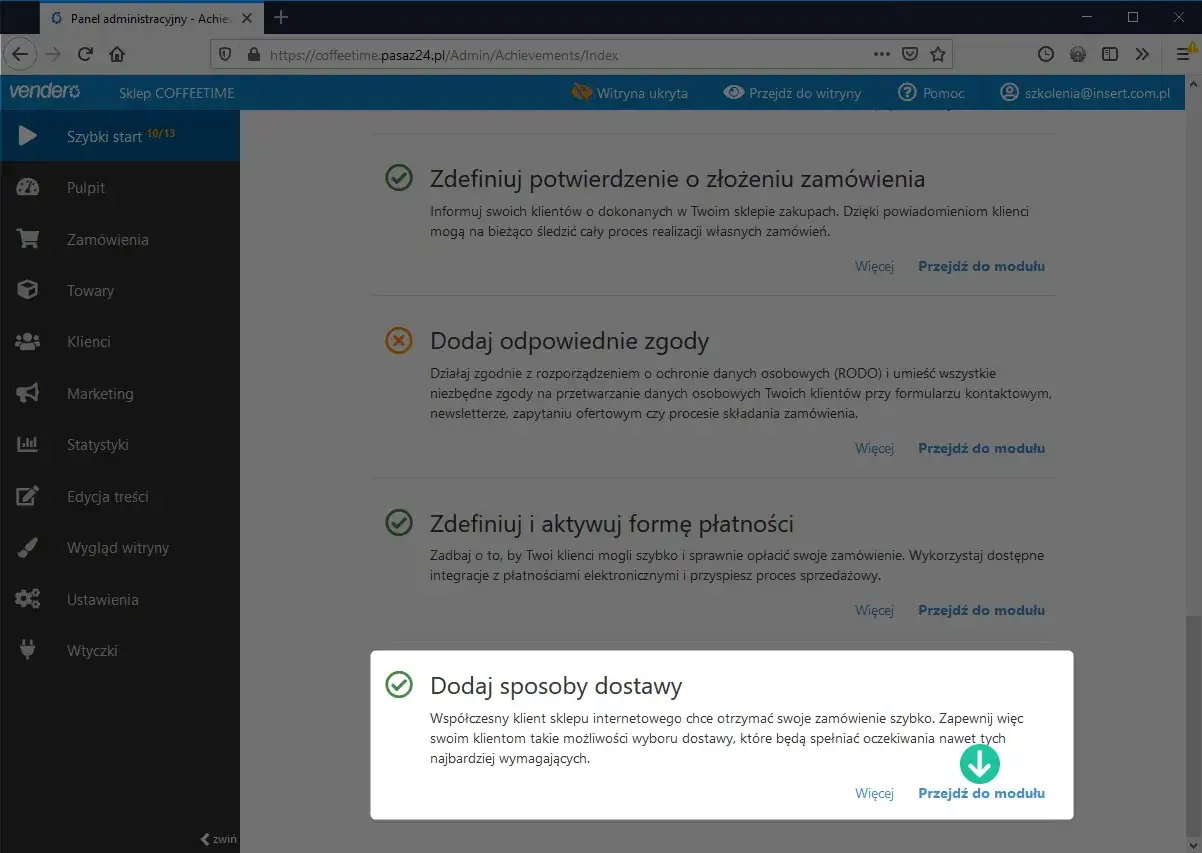Click Dodaj odpowiednie zgody heading
Viewport: 1202px width, 853px height.
pyautogui.click(x=569, y=342)
